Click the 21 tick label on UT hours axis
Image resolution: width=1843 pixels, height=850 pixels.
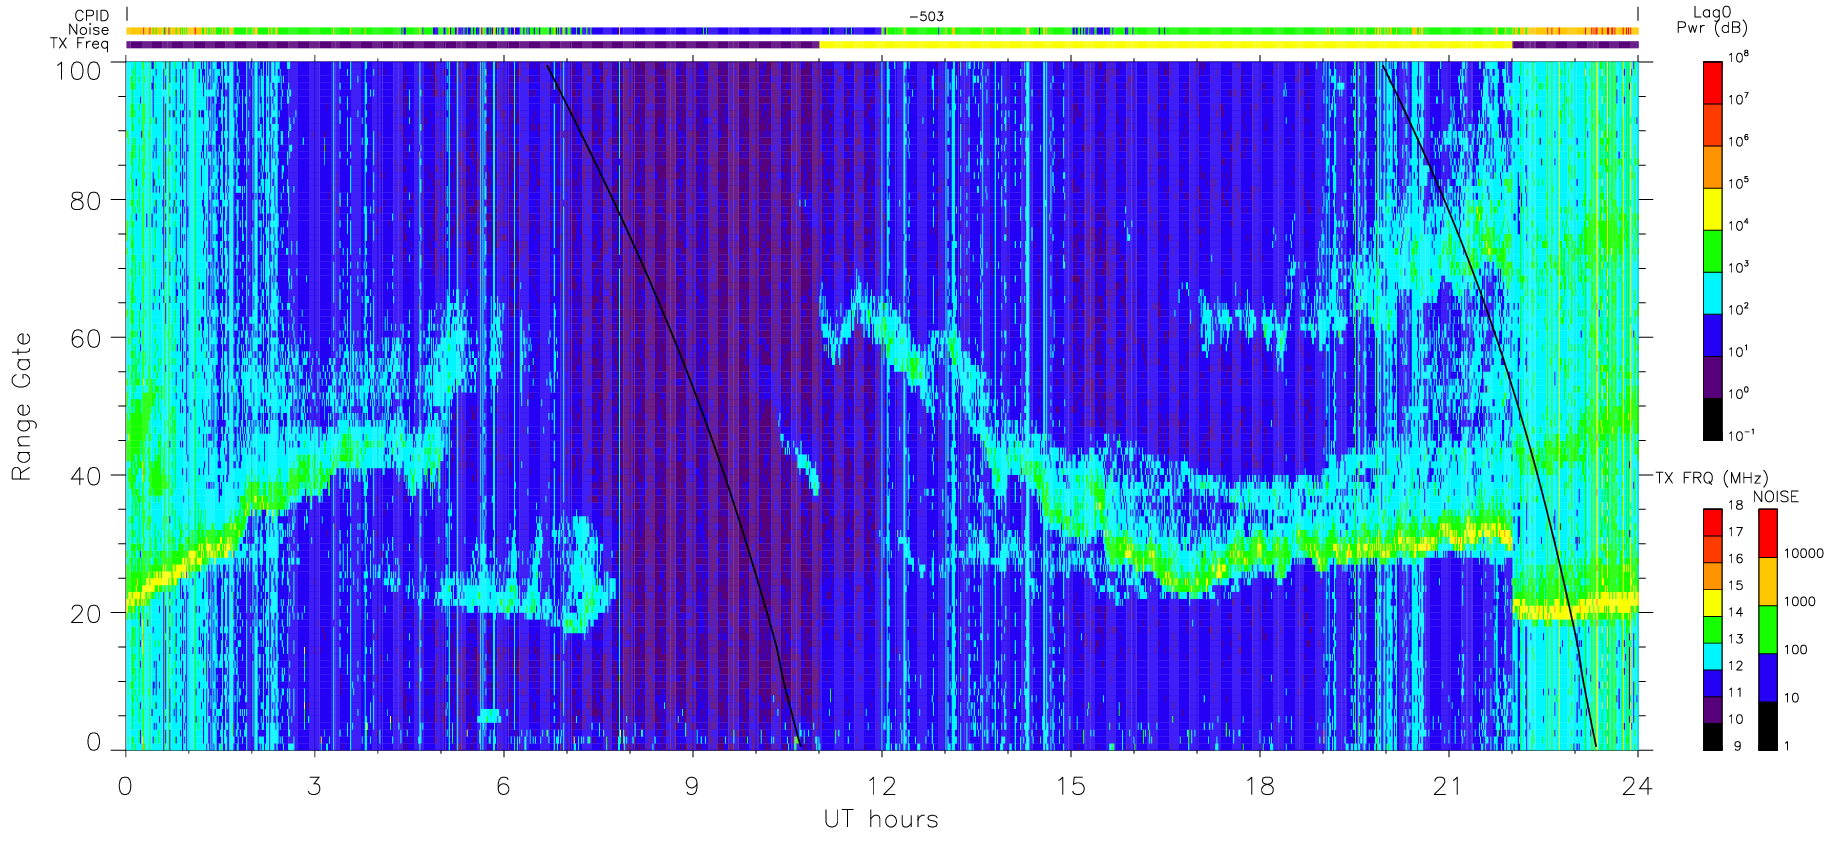[x=1448, y=786]
